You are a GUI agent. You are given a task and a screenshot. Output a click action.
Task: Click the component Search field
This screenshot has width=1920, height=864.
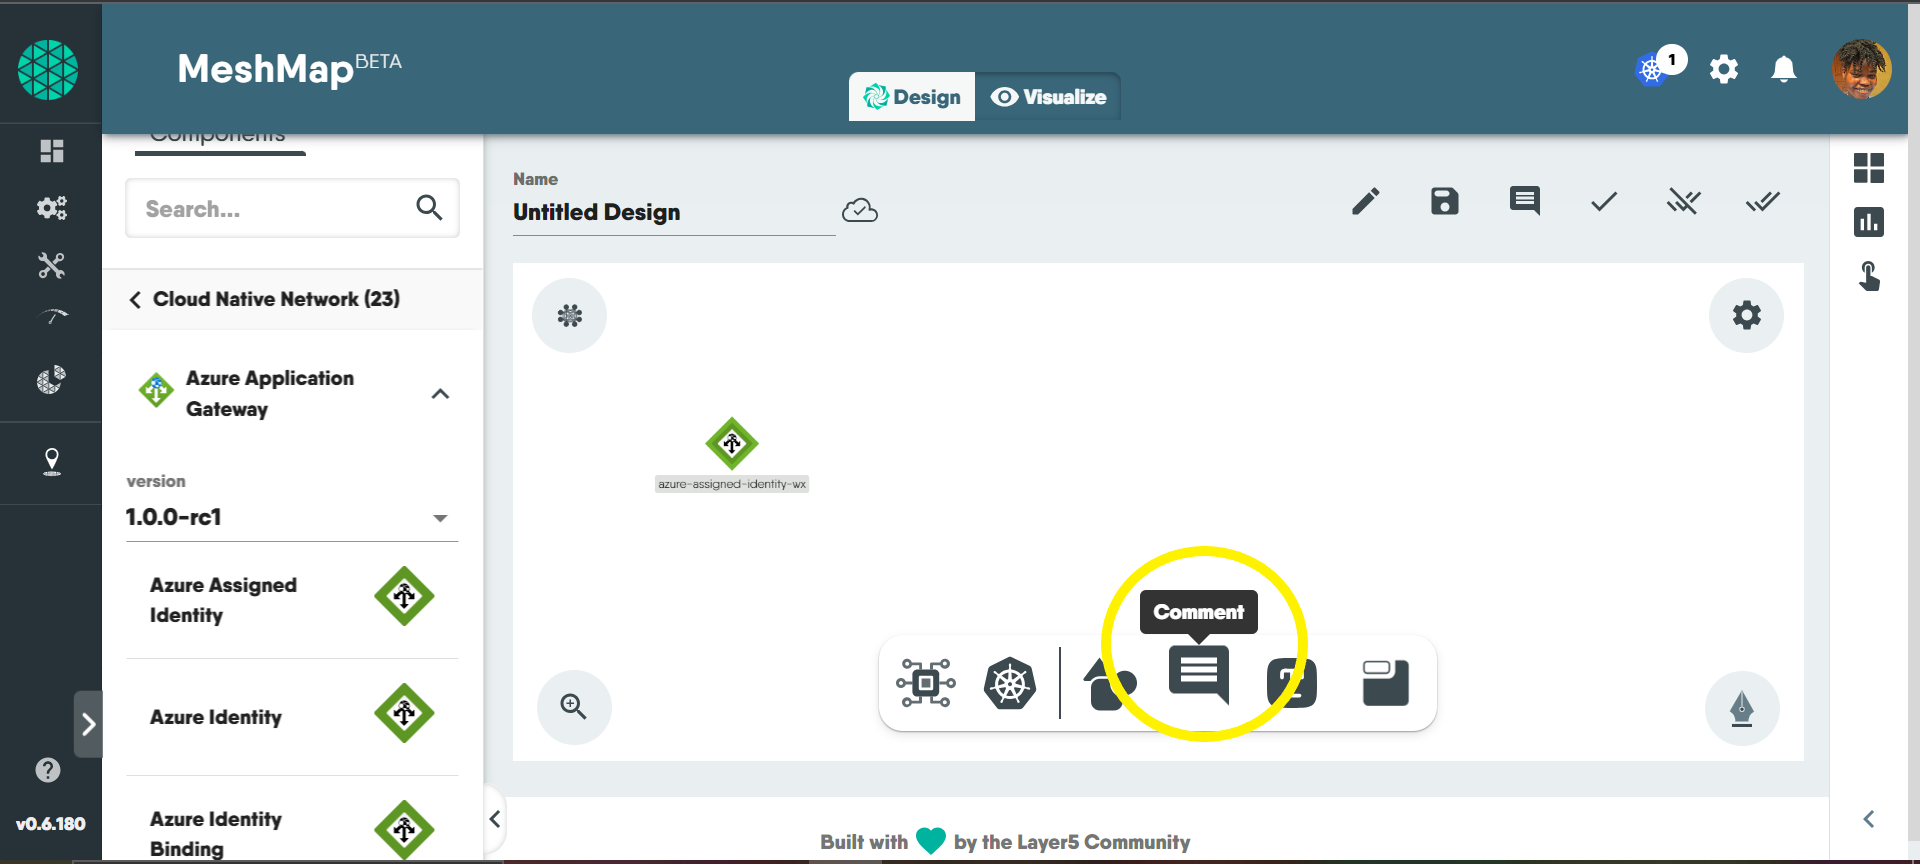(x=275, y=209)
